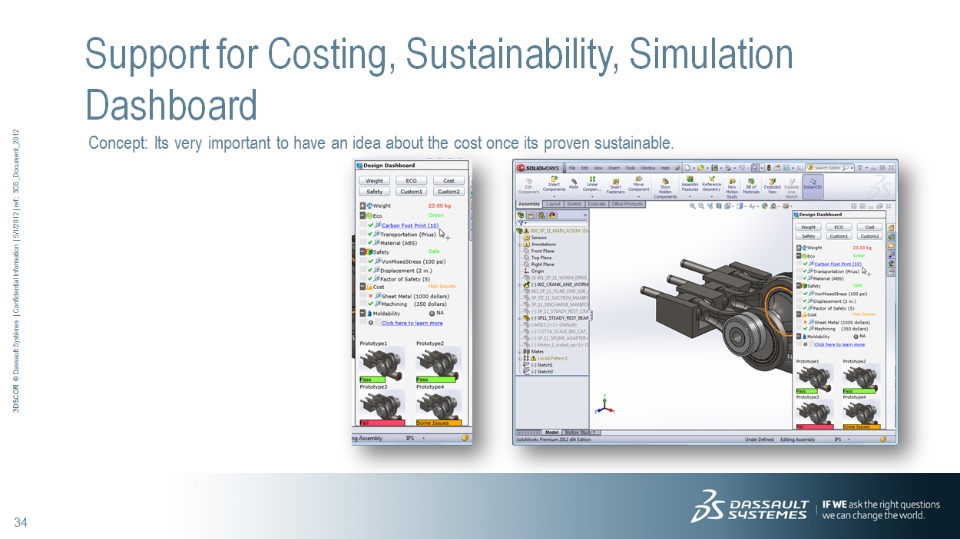The image size is (960, 539).
Task: Click Weight button in enlarged Design Dashboard
Action: 374,181
